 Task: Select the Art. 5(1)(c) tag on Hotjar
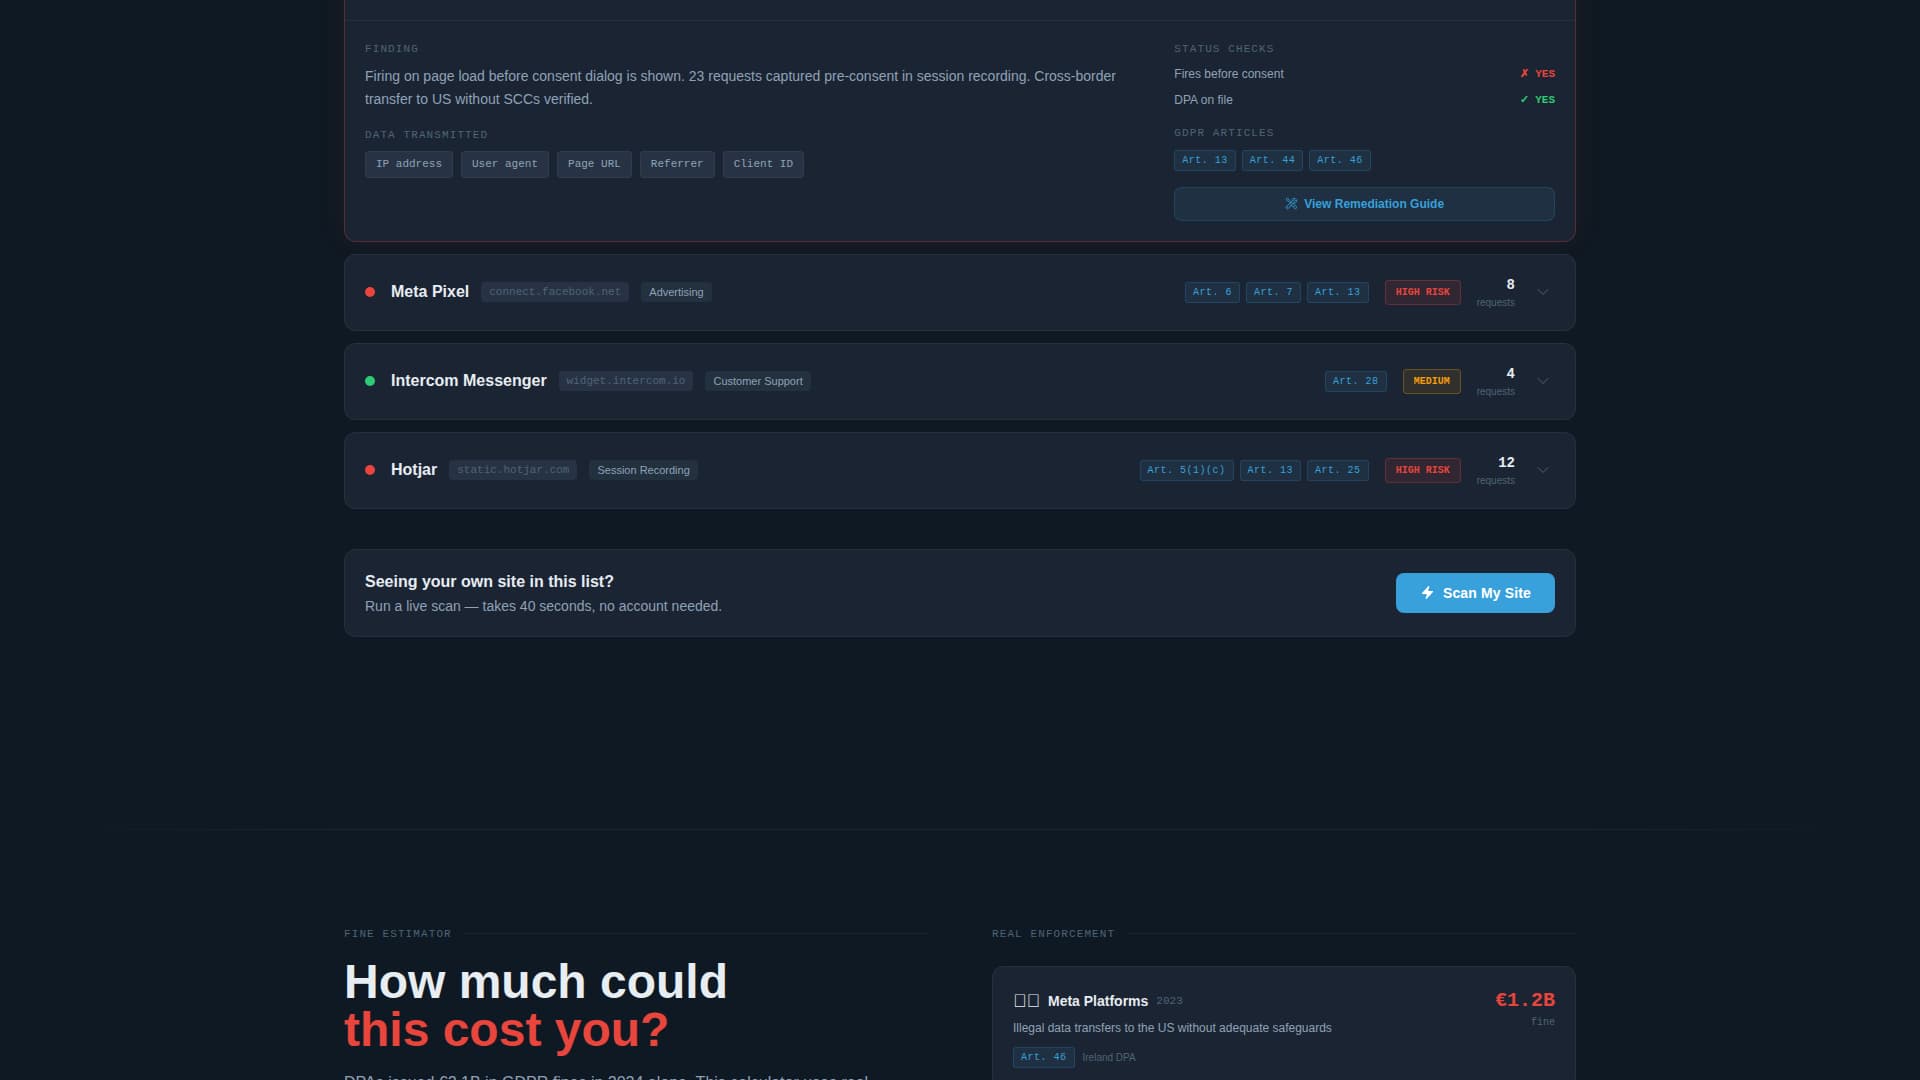pos(1186,470)
